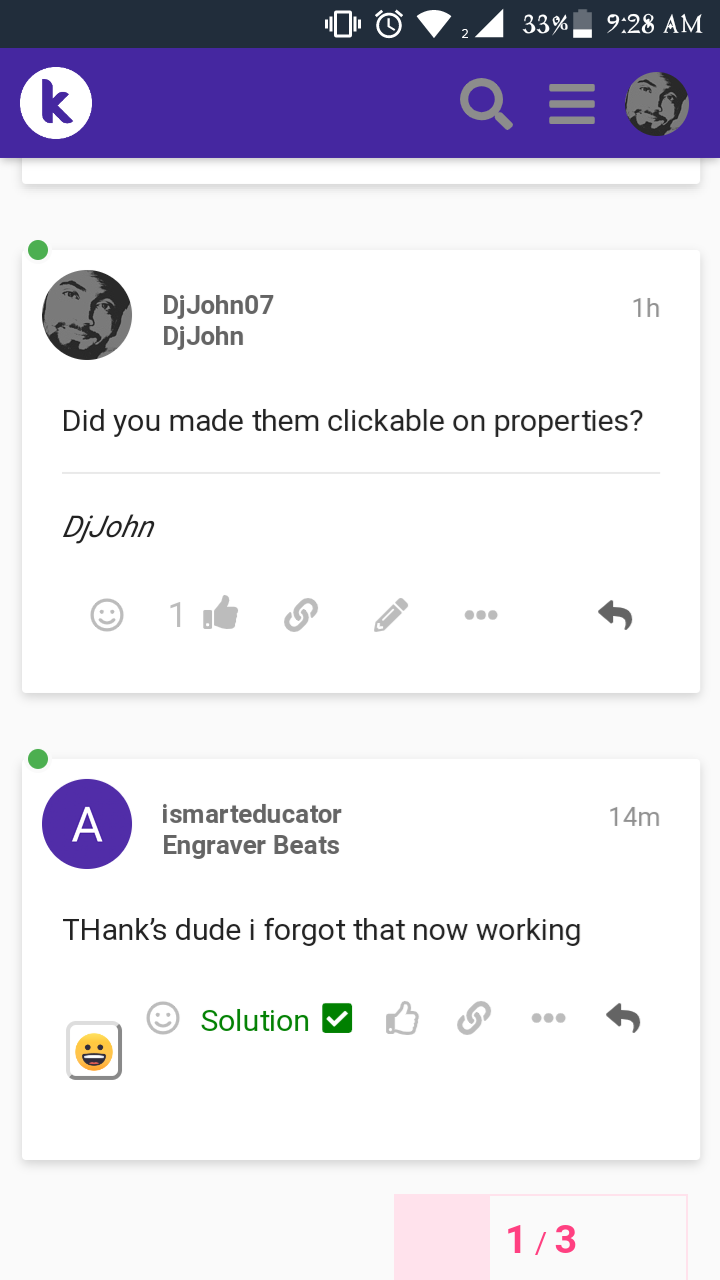
Task: Copy link of ismarteducator's post
Action: click(x=473, y=1019)
